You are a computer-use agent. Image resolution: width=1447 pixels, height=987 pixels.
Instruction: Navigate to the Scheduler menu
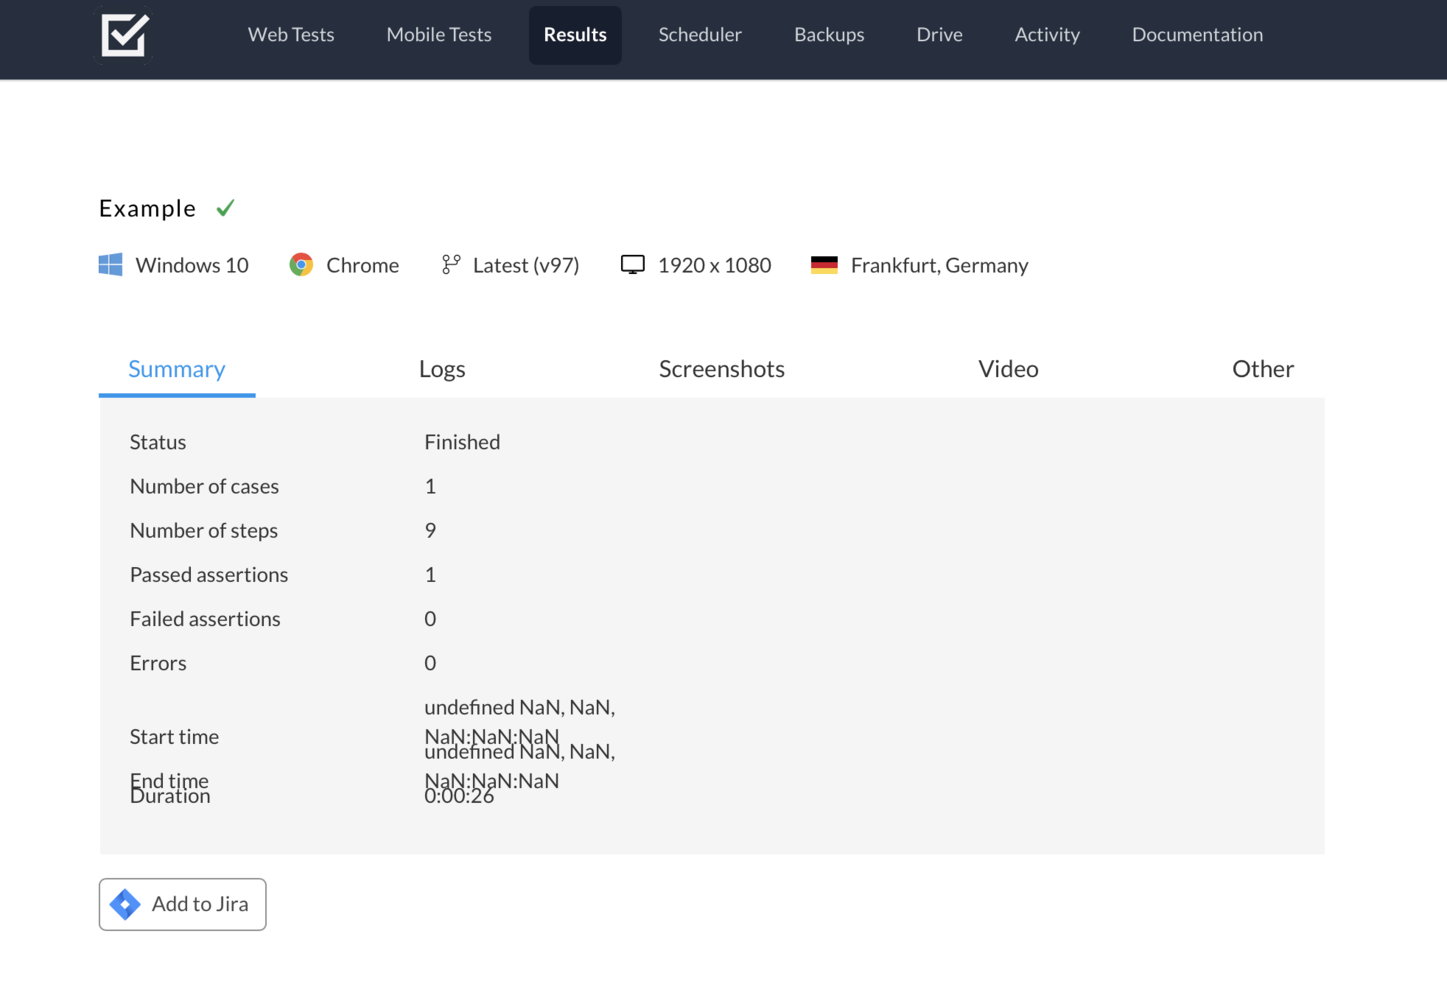pos(699,34)
